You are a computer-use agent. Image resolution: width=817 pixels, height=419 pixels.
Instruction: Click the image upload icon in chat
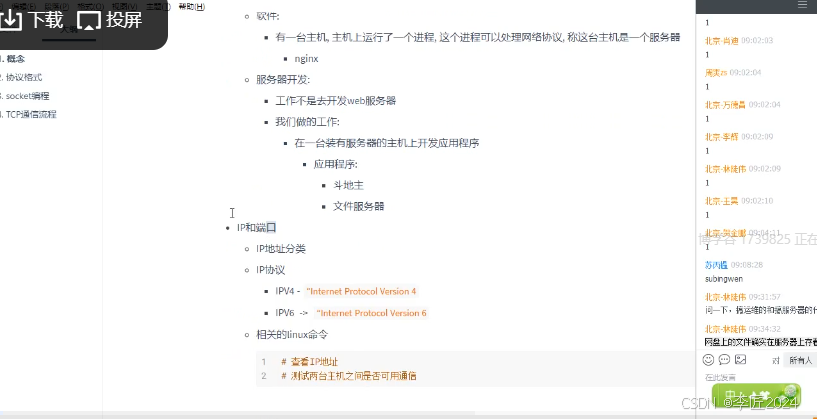tap(740, 360)
